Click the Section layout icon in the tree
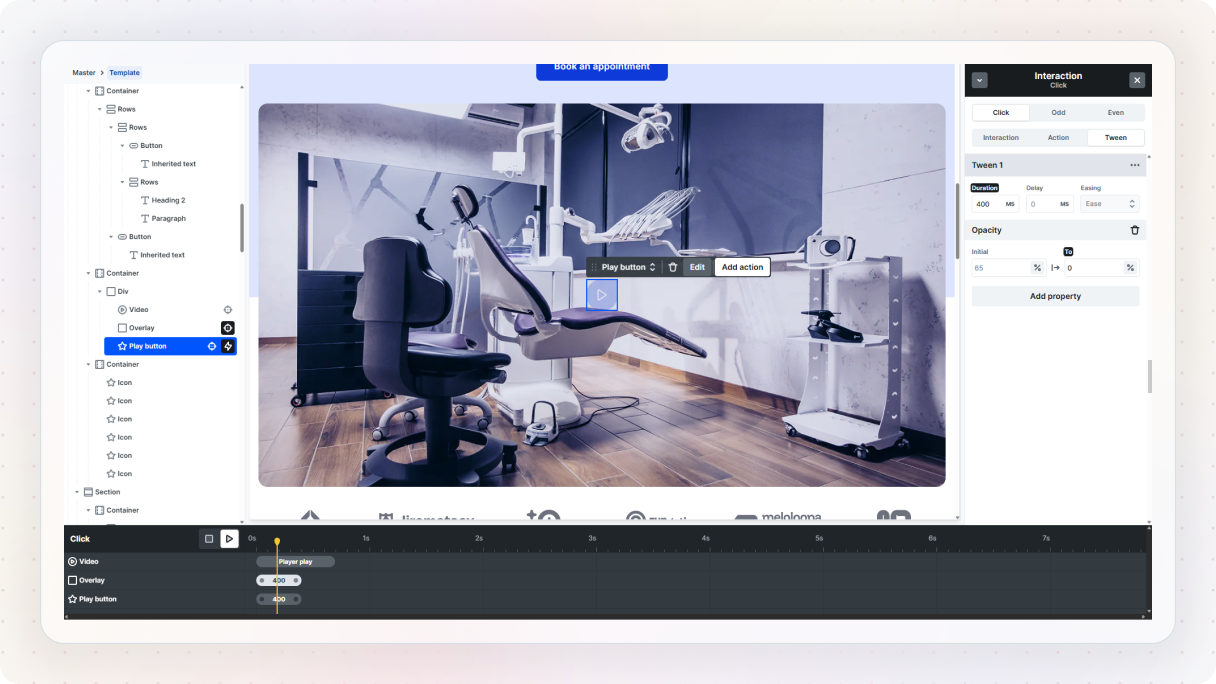Viewport: 1216px width, 684px height. coord(88,492)
